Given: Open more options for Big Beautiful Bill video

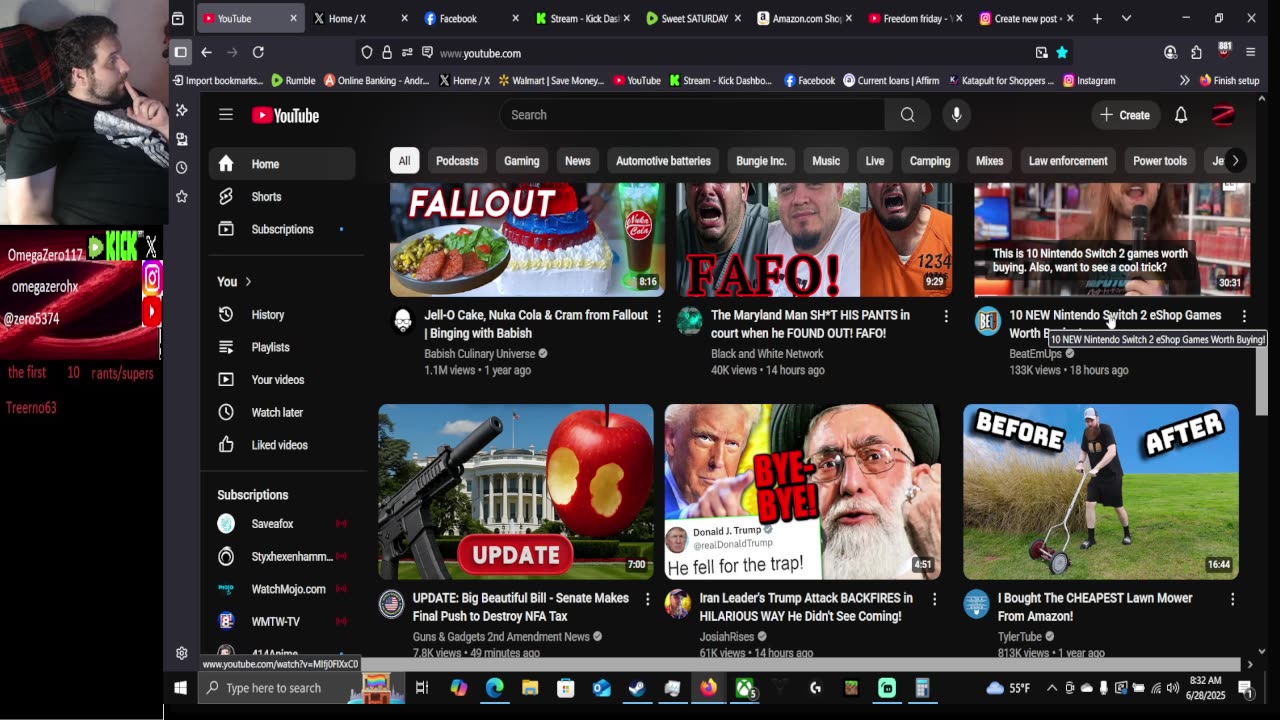Looking at the screenshot, I should 647,599.
